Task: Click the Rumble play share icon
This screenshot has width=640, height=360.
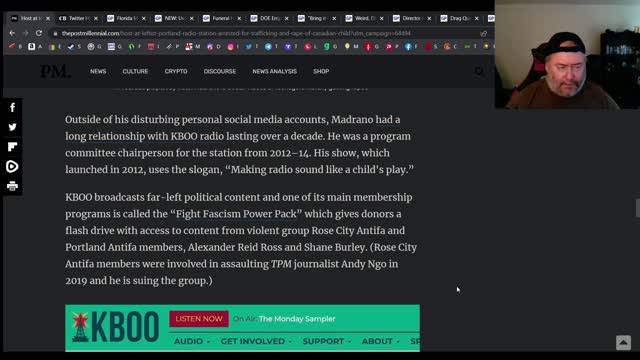Action: point(12,167)
